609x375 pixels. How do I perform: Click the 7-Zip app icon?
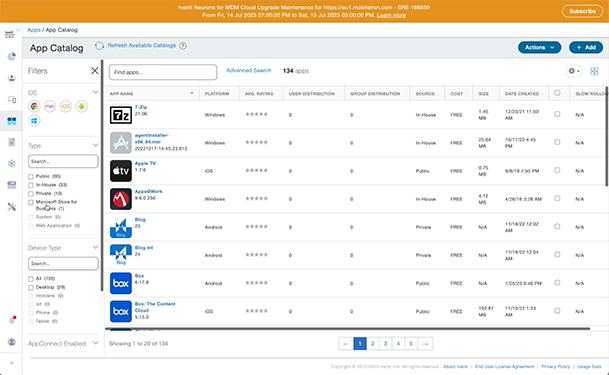[121, 115]
